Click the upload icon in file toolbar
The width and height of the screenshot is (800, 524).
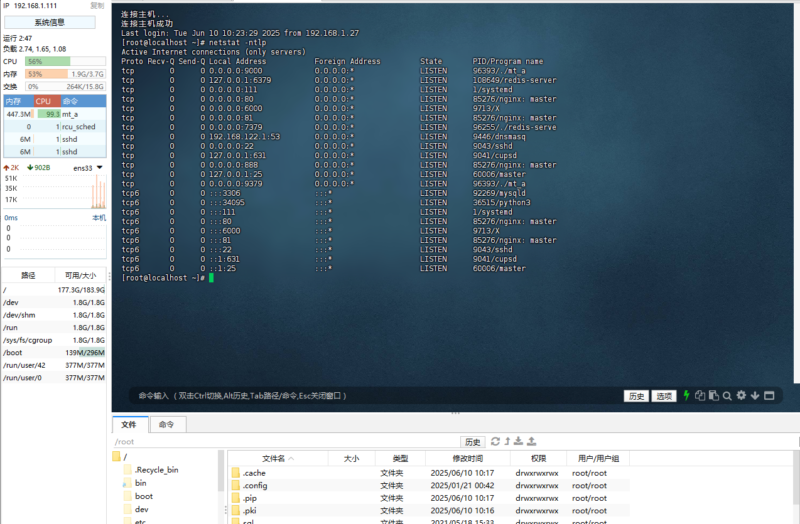click(x=532, y=441)
